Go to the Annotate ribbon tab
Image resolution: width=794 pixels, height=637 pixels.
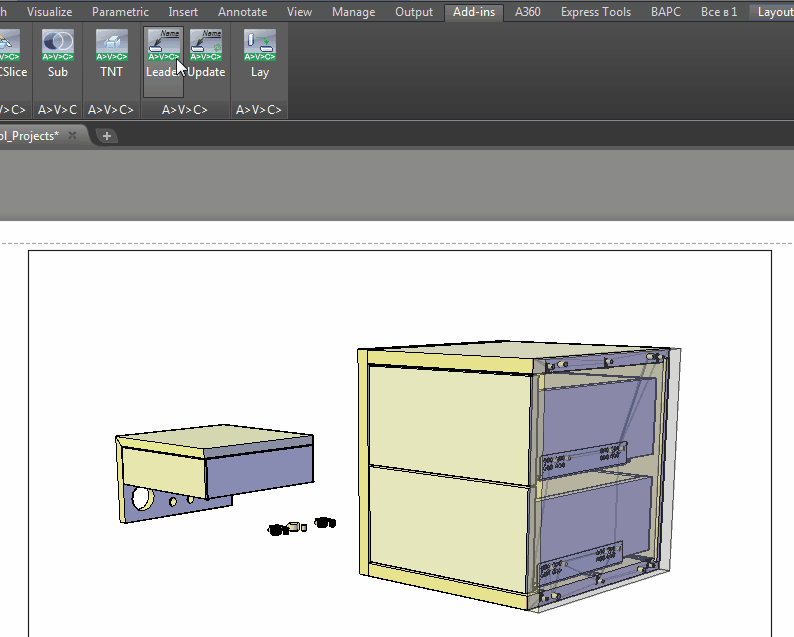point(243,12)
